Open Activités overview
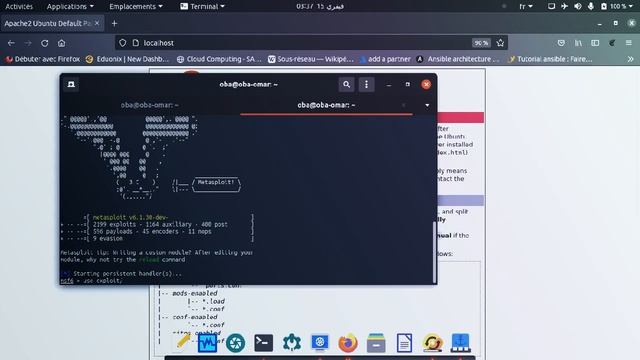Screen dimensions: 640x360 [19, 6]
